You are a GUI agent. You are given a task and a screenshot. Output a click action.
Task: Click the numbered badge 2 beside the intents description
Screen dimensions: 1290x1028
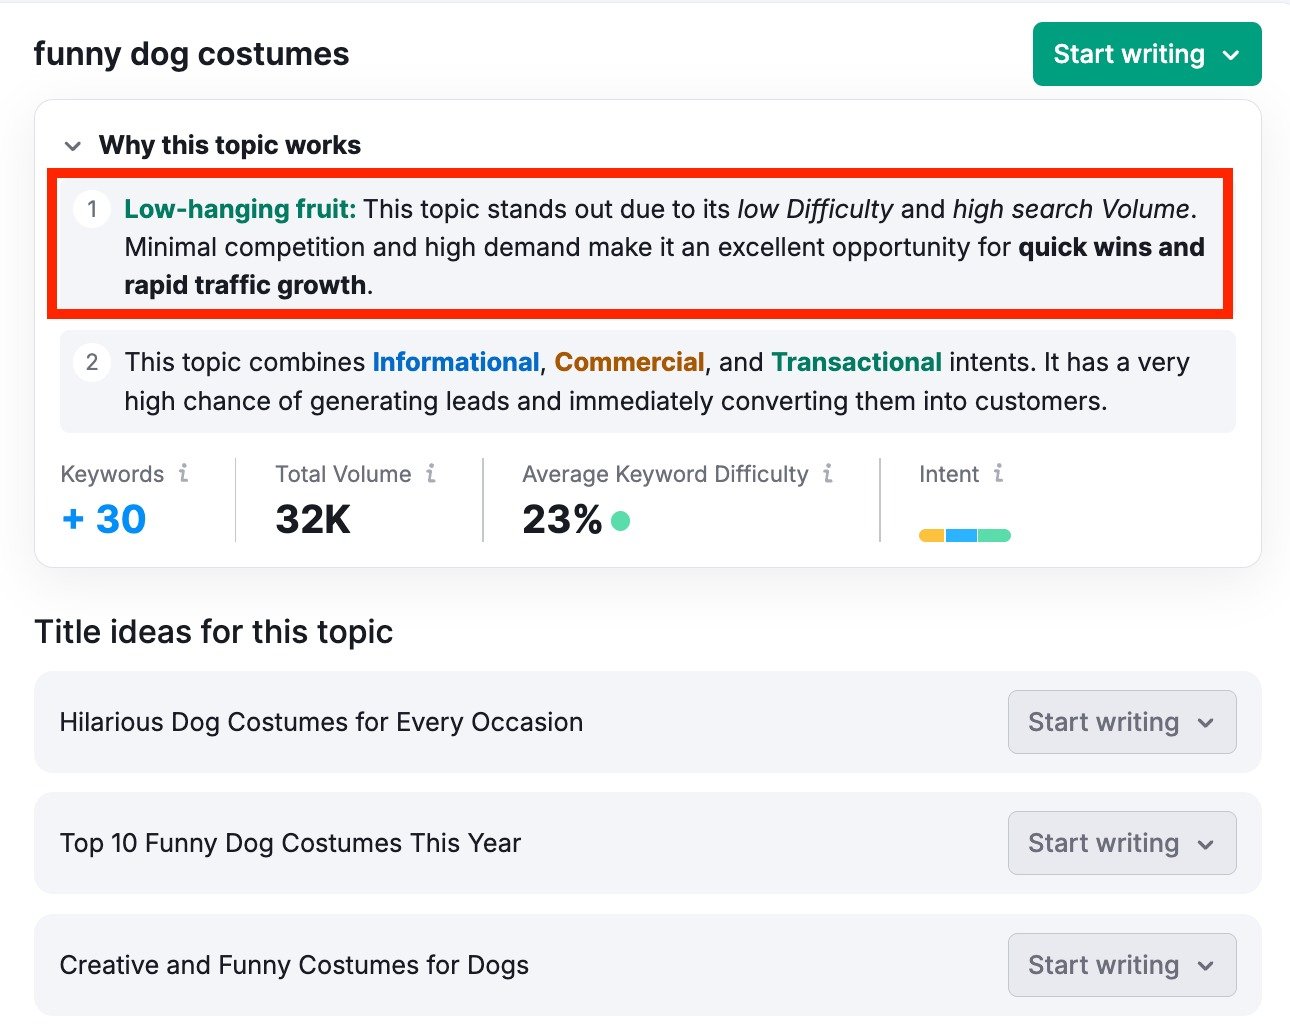(92, 362)
